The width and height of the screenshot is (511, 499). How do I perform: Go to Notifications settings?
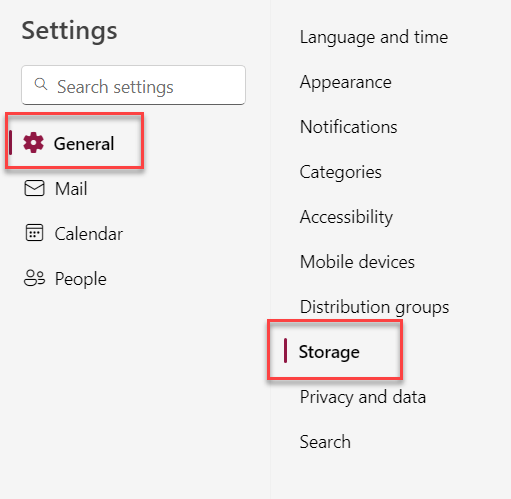348,127
